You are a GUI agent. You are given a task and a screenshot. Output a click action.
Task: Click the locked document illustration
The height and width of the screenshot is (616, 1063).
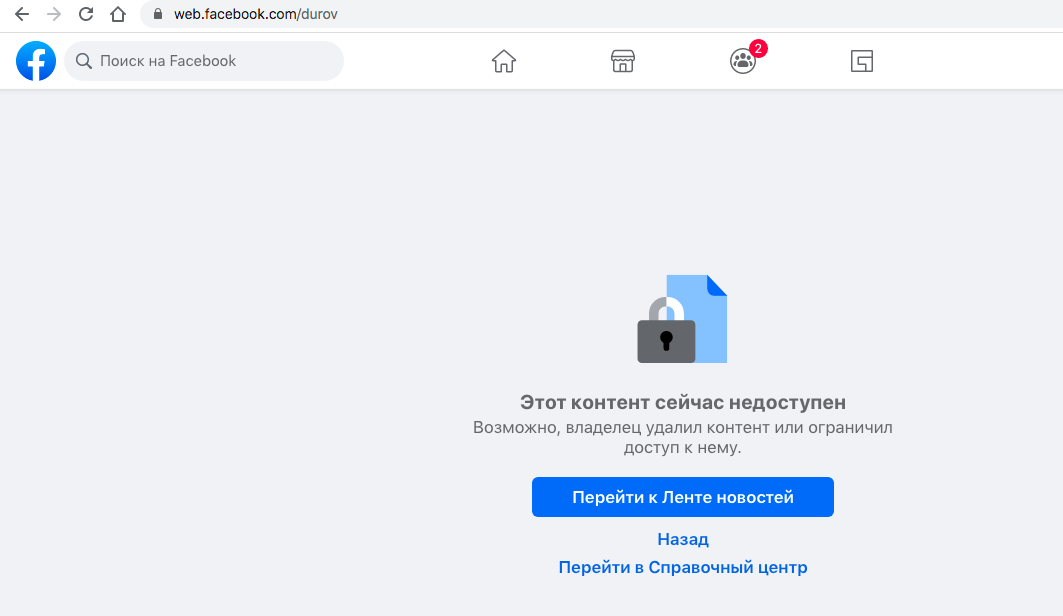tap(683, 320)
